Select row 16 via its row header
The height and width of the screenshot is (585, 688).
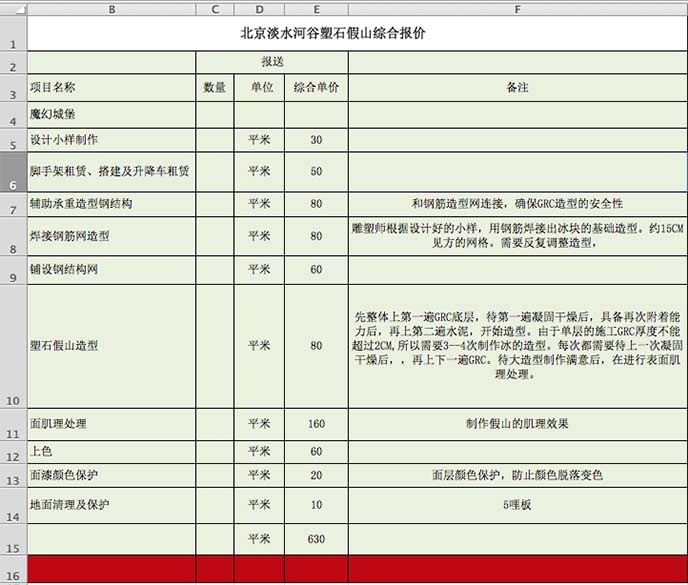click(13, 571)
